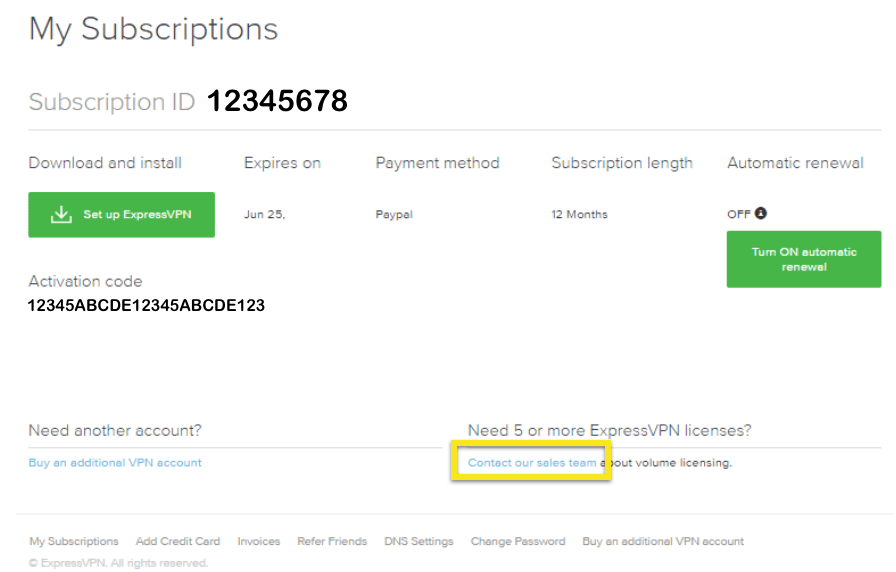Click the Download and install column header
Viewport: 896px width, 572px height.
(105, 163)
